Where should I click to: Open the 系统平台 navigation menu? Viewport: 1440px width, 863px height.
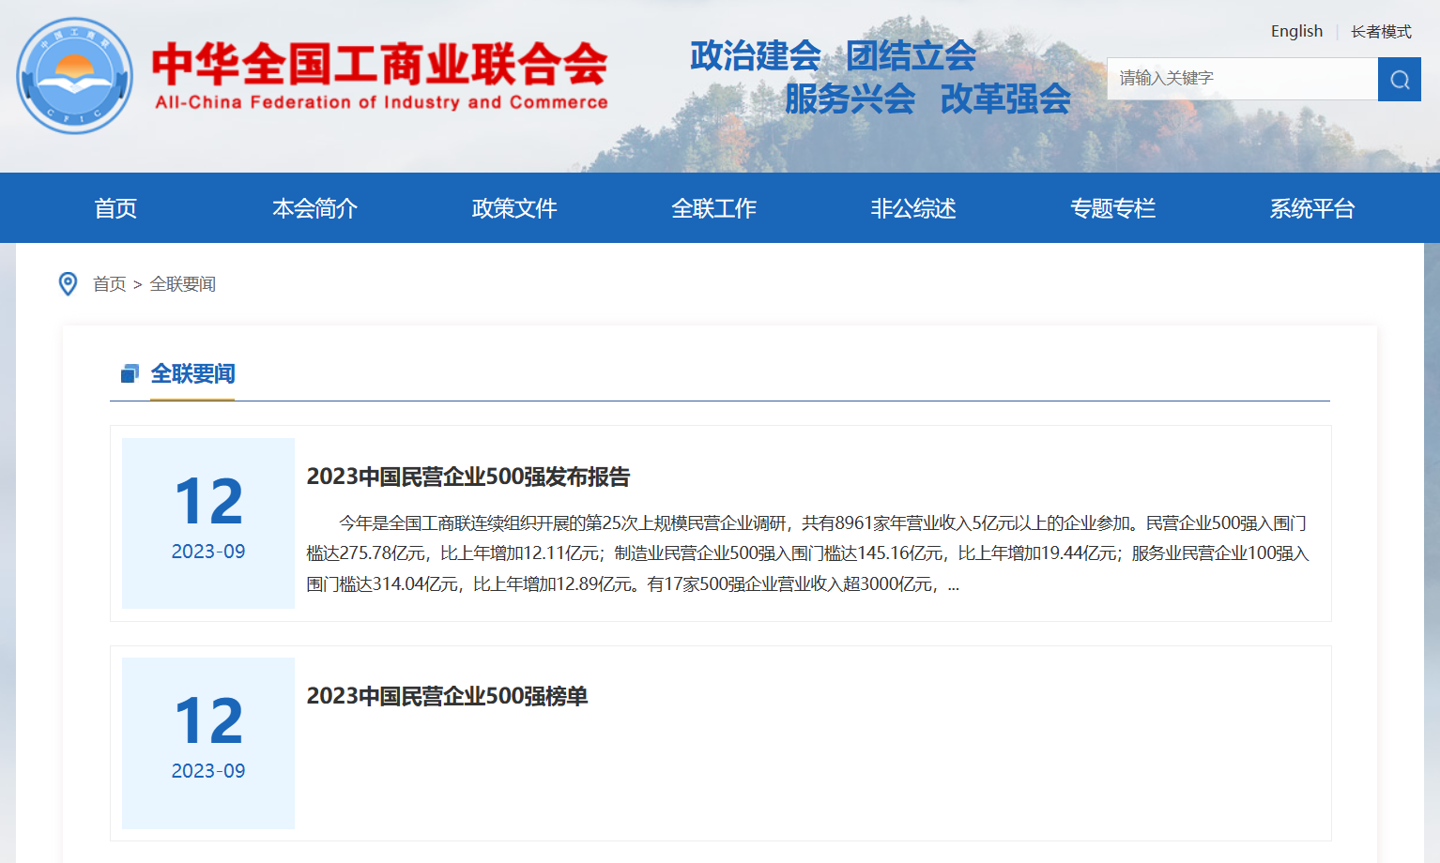(x=1312, y=208)
